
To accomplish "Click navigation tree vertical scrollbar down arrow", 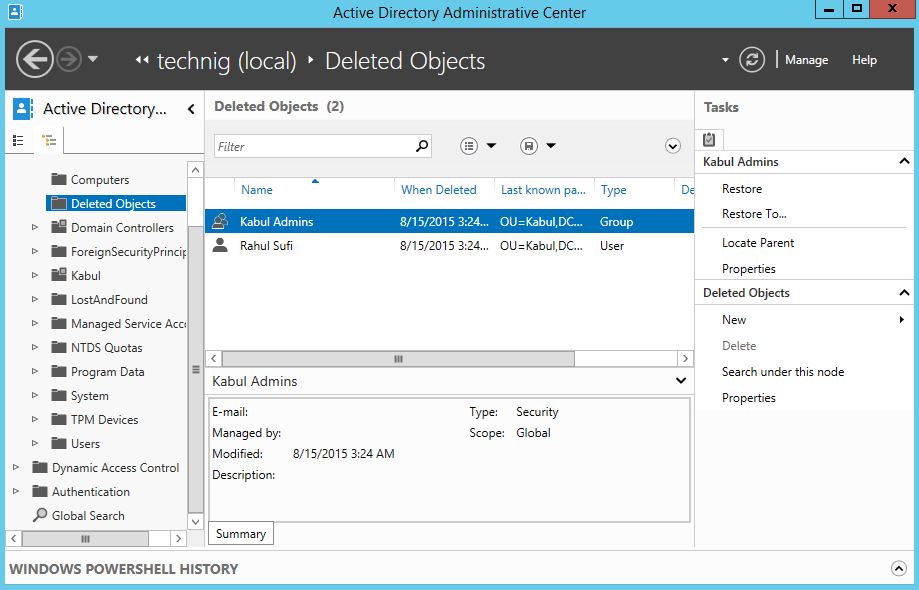I will click(195, 521).
